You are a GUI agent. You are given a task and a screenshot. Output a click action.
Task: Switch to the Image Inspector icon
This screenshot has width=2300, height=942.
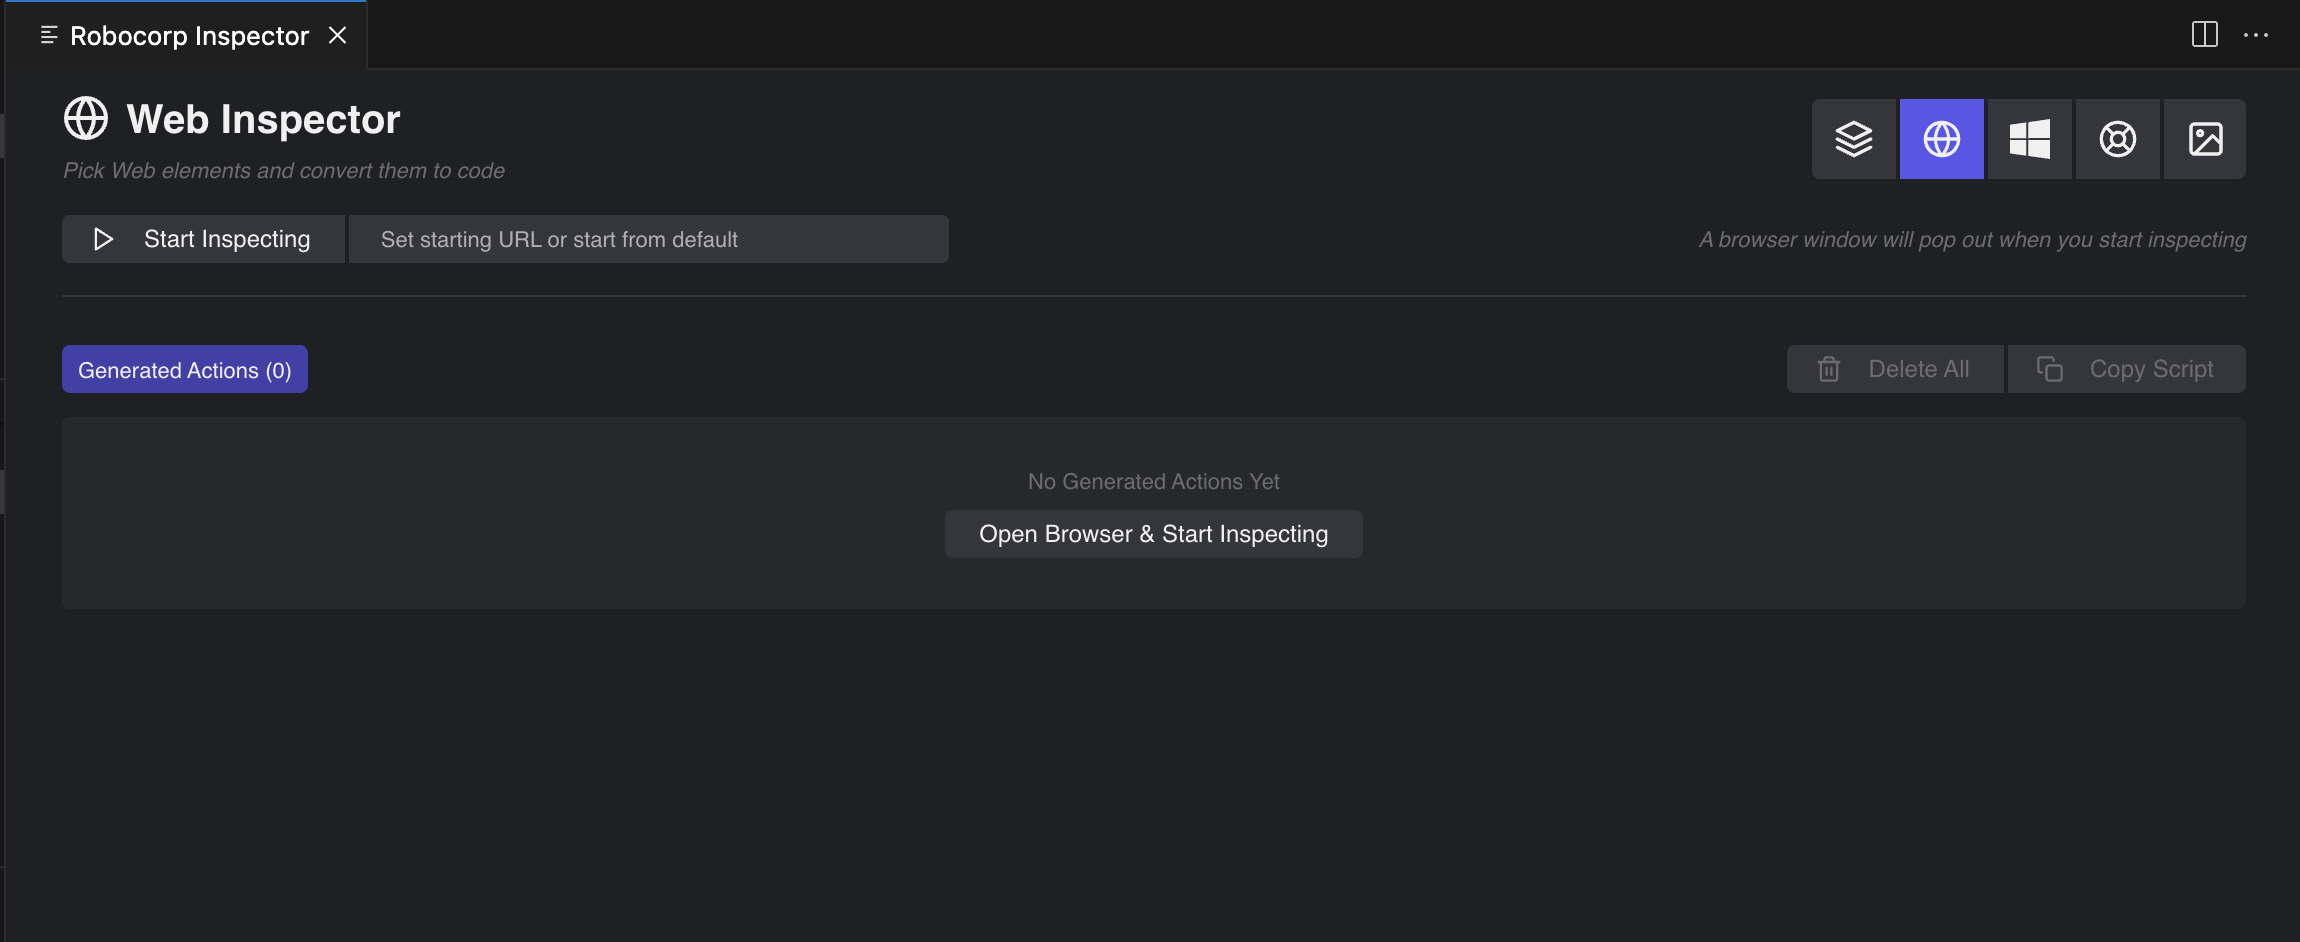click(2205, 139)
